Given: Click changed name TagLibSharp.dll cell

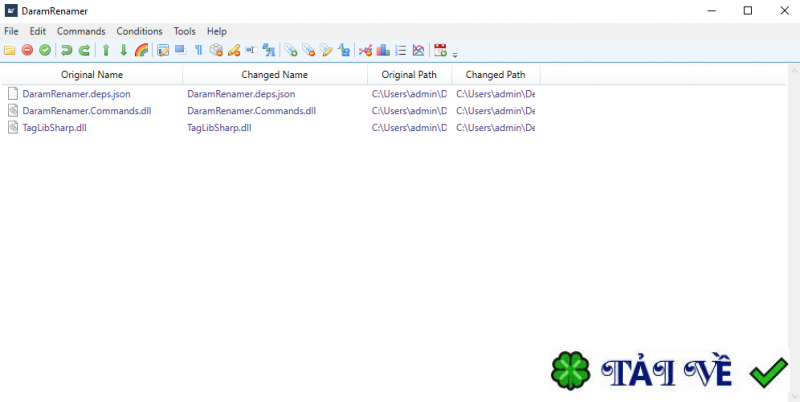Looking at the screenshot, I should coord(219,128).
